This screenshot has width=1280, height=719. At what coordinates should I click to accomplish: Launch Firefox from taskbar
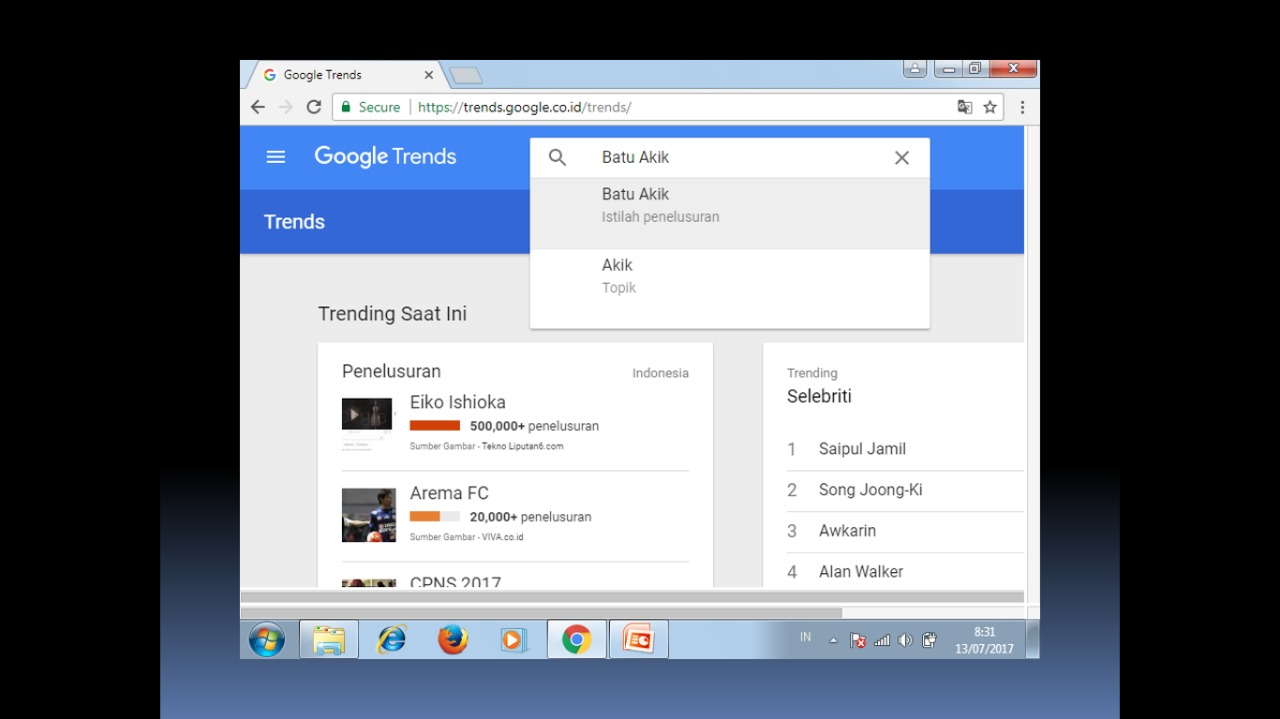pyautogui.click(x=453, y=639)
